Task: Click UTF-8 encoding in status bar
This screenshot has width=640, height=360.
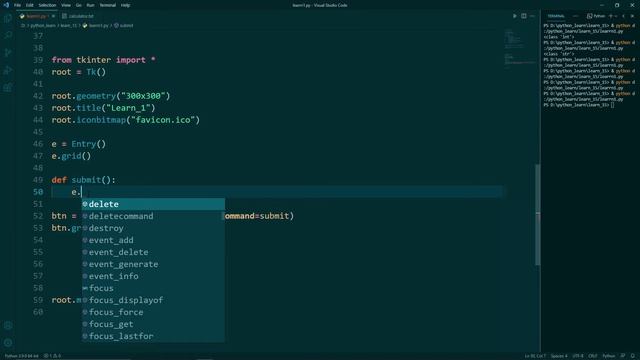Action: [578, 356]
